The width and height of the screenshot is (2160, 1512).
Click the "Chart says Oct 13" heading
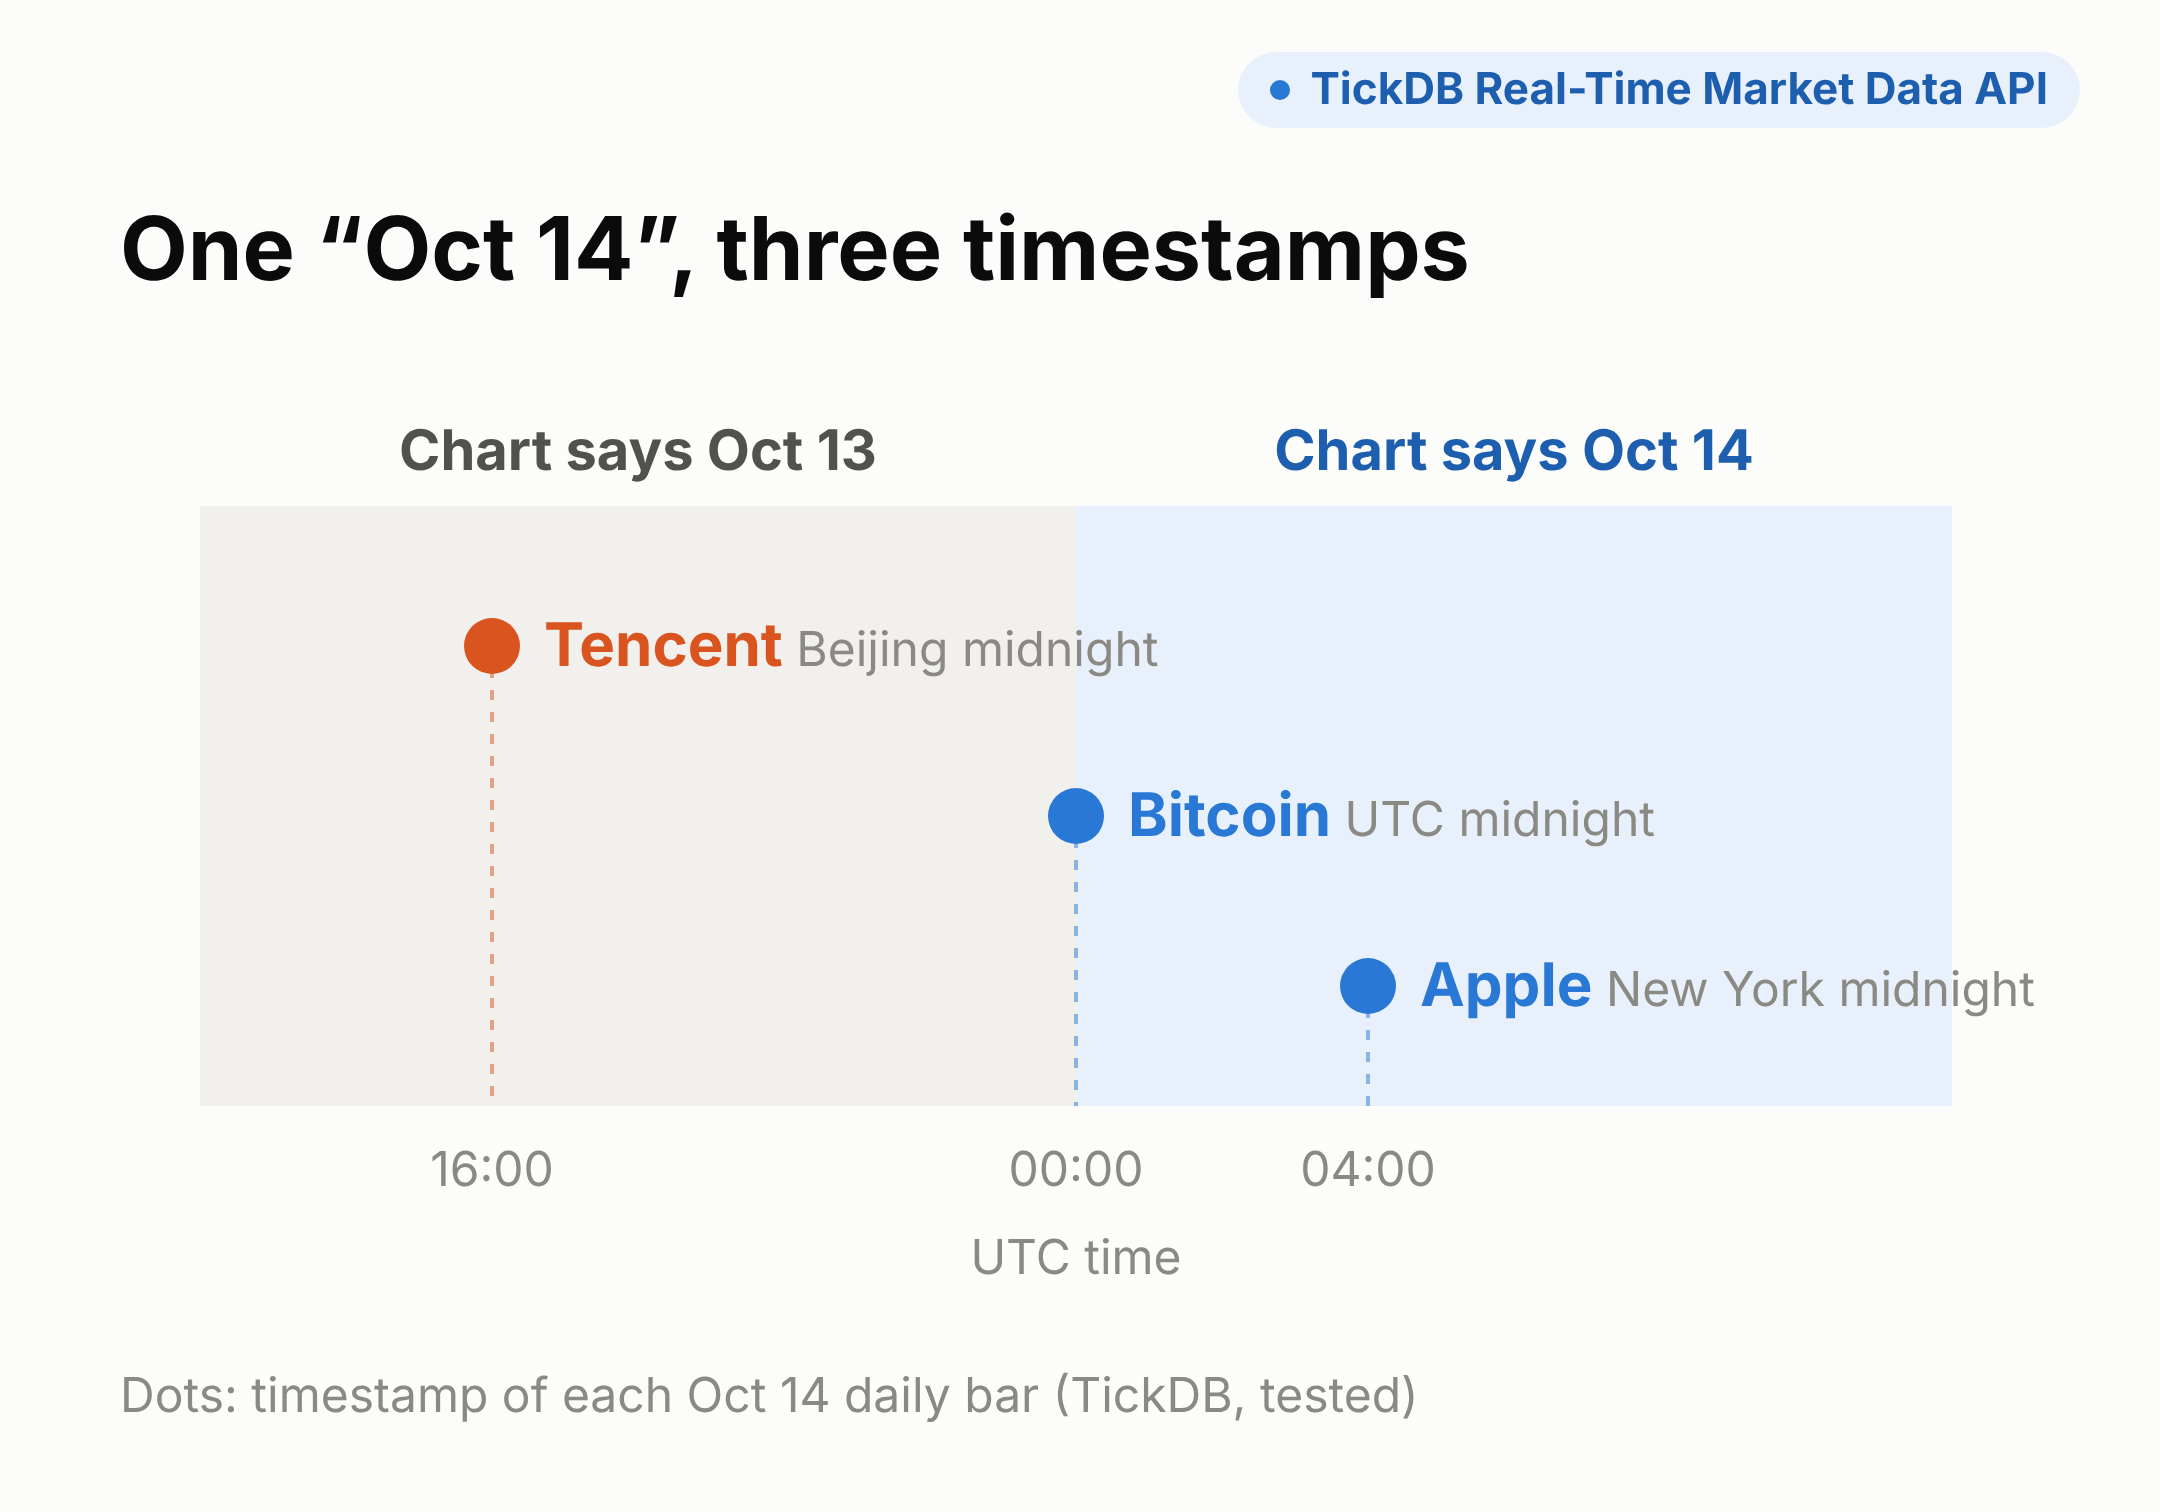tap(638, 451)
